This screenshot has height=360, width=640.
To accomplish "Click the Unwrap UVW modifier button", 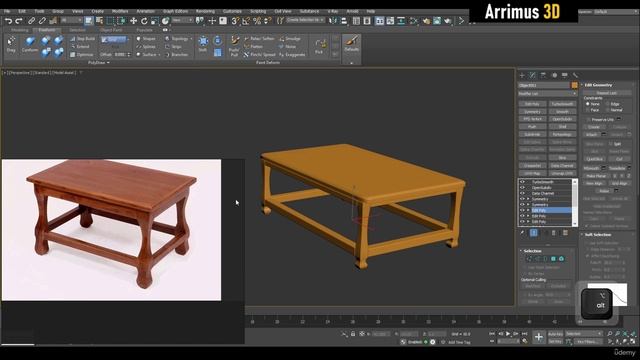I will 562,173.
